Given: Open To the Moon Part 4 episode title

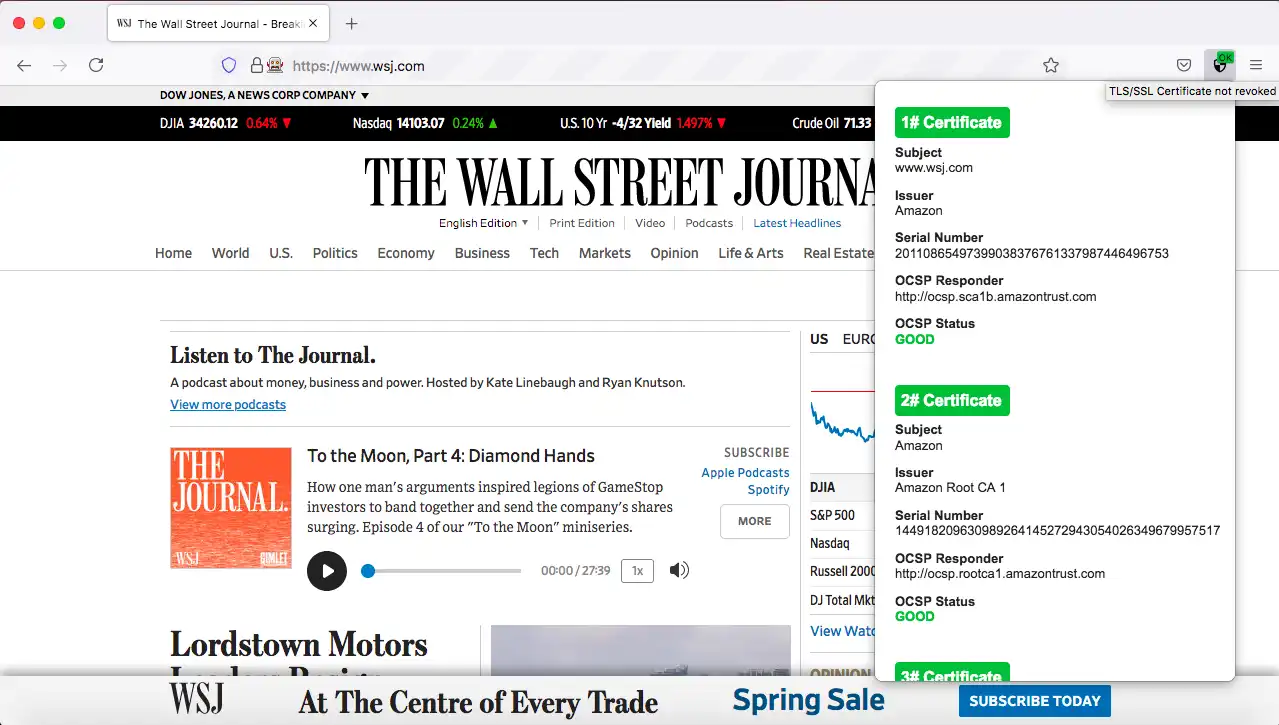Looking at the screenshot, I should pyautogui.click(x=451, y=456).
